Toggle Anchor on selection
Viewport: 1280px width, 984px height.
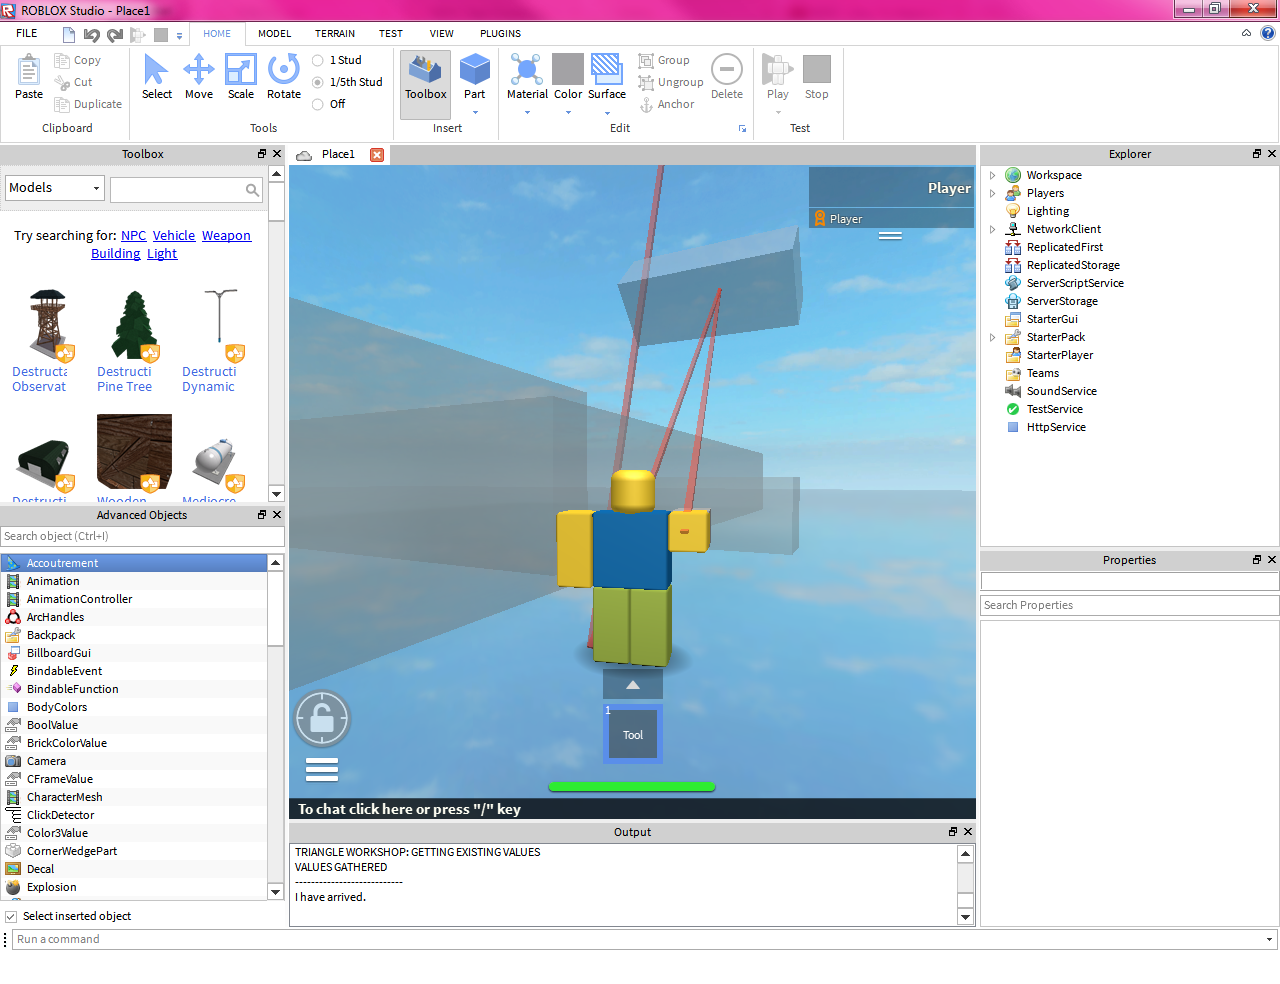click(667, 104)
